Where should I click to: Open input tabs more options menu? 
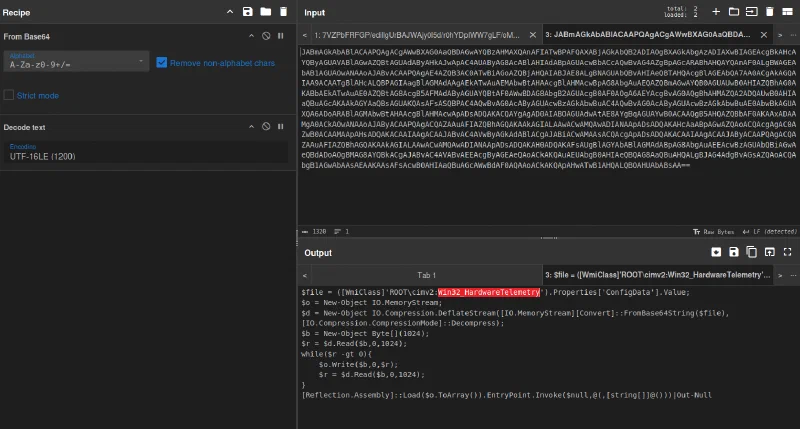[x=793, y=35]
